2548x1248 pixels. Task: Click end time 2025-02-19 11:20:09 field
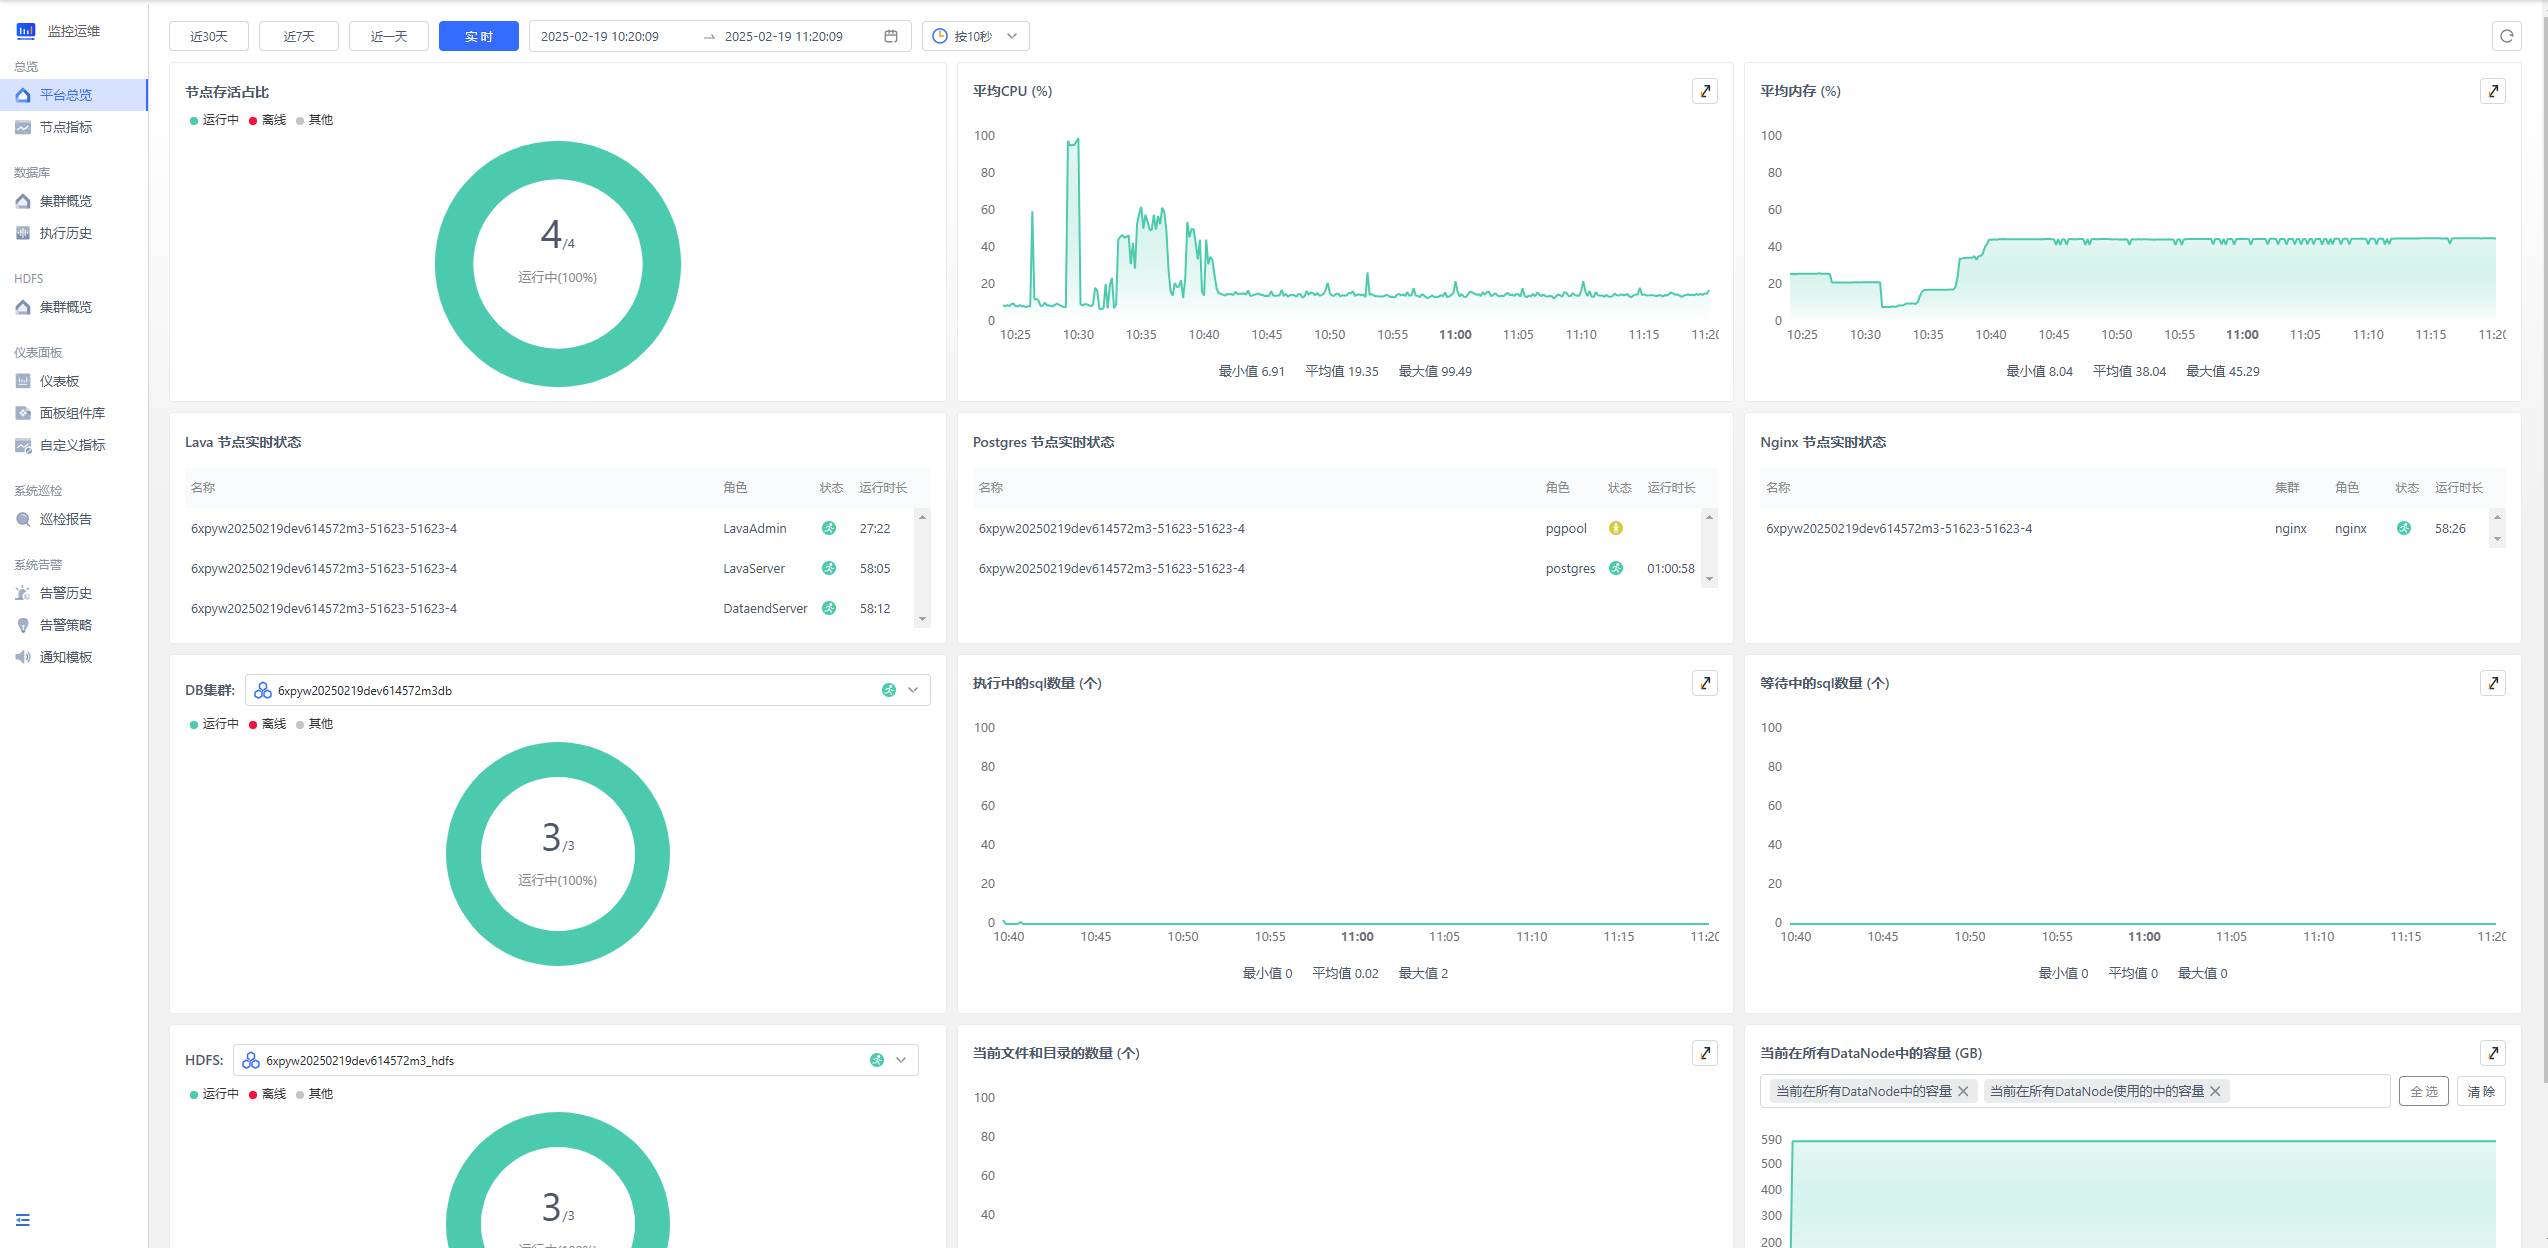click(784, 36)
